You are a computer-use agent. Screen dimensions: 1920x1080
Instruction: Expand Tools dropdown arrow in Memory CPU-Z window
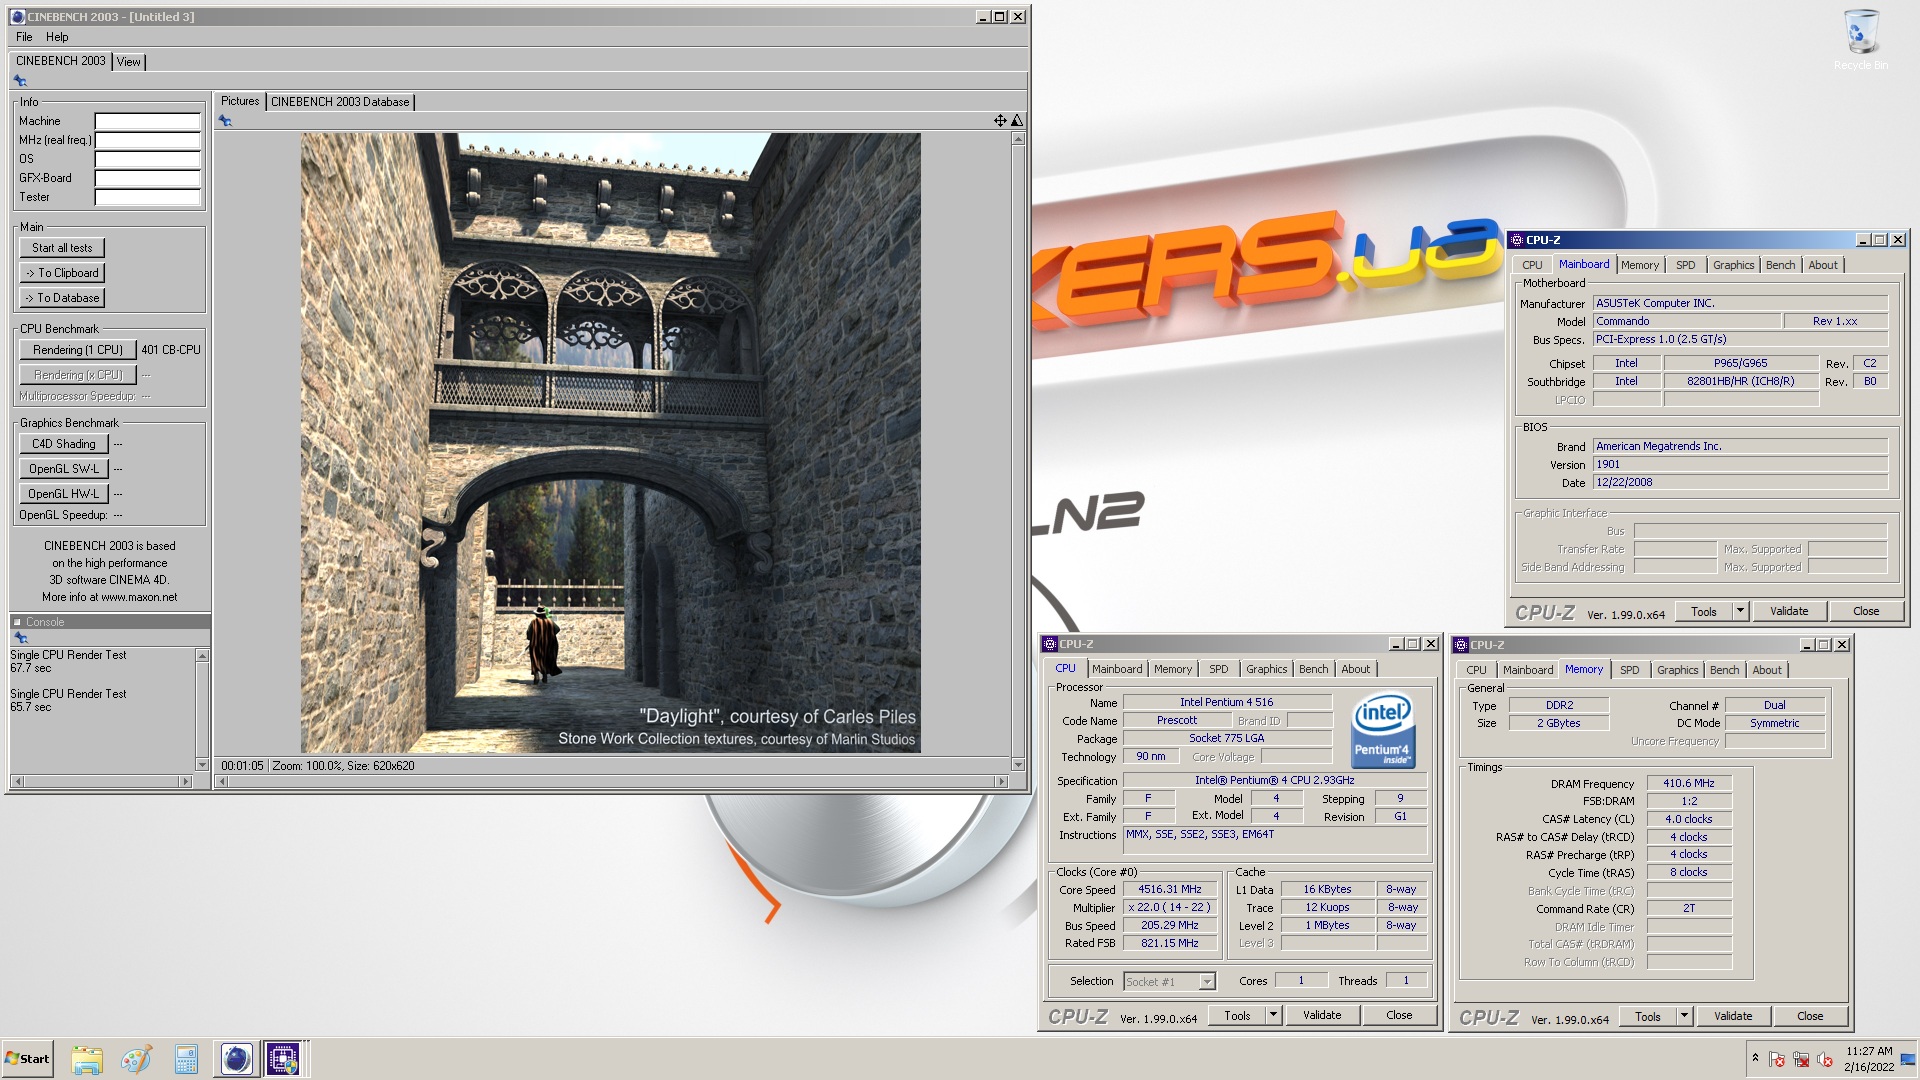[x=1684, y=1016]
